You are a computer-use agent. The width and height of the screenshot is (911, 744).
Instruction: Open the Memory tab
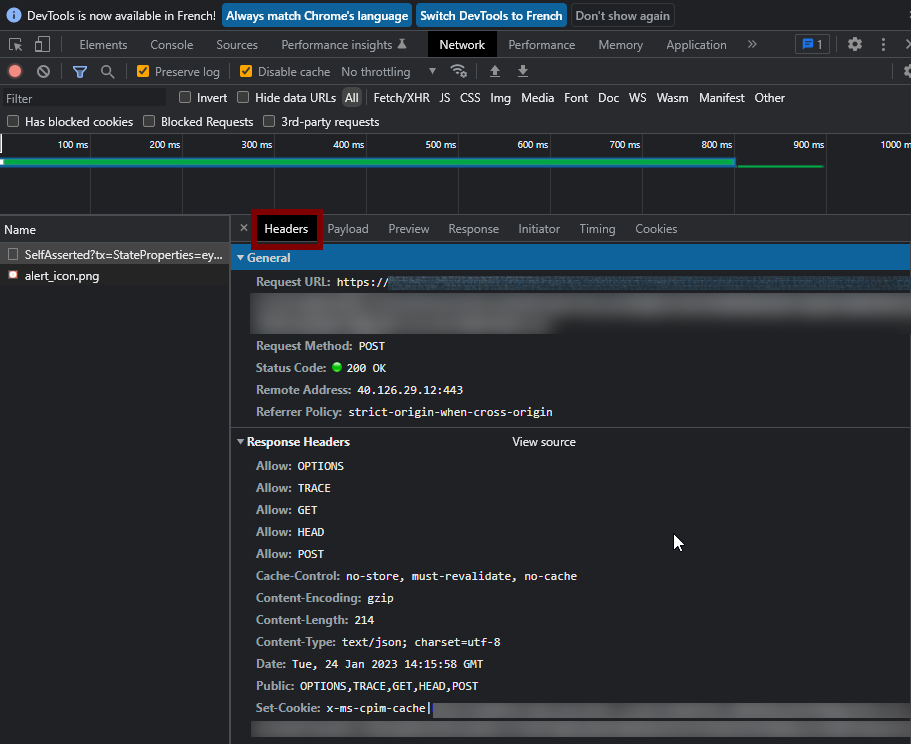pos(621,45)
